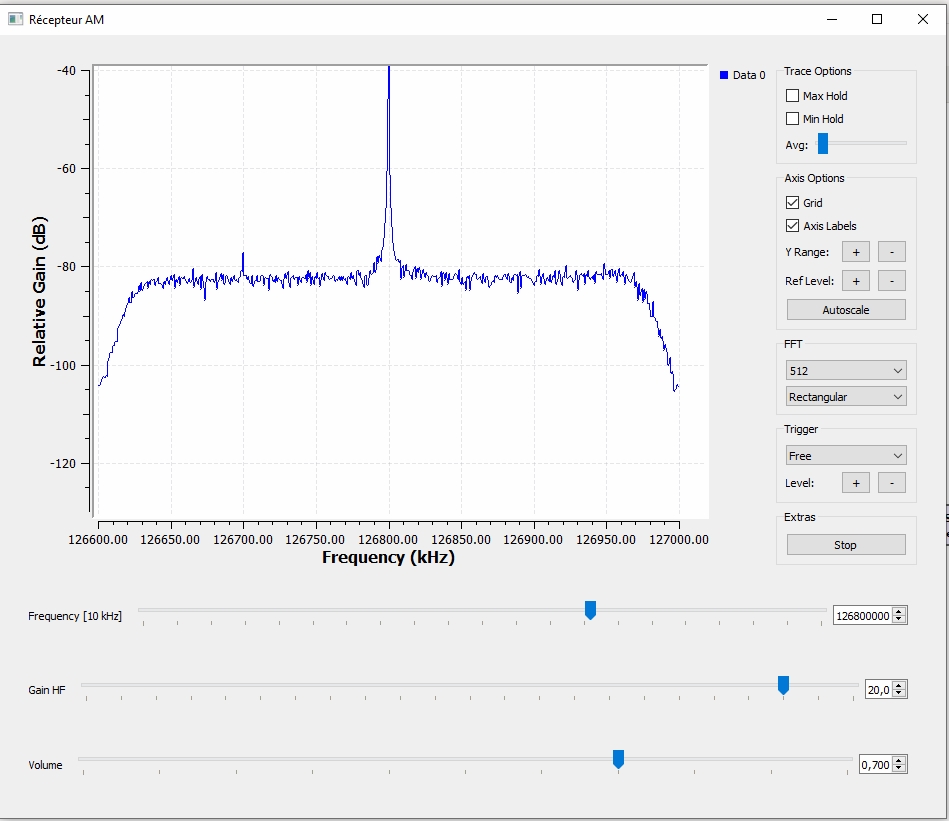Disable the Axis Labels checkbox
The image size is (949, 821).
(x=793, y=226)
